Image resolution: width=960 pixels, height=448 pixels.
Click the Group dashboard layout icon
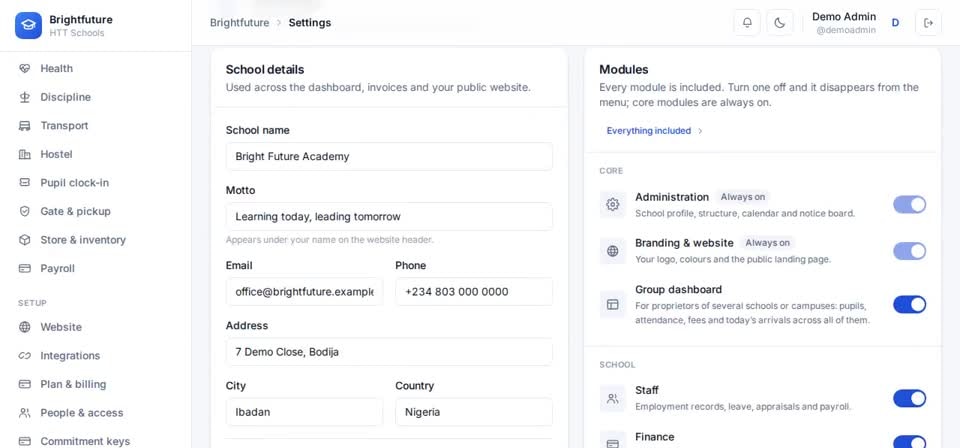tap(612, 304)
